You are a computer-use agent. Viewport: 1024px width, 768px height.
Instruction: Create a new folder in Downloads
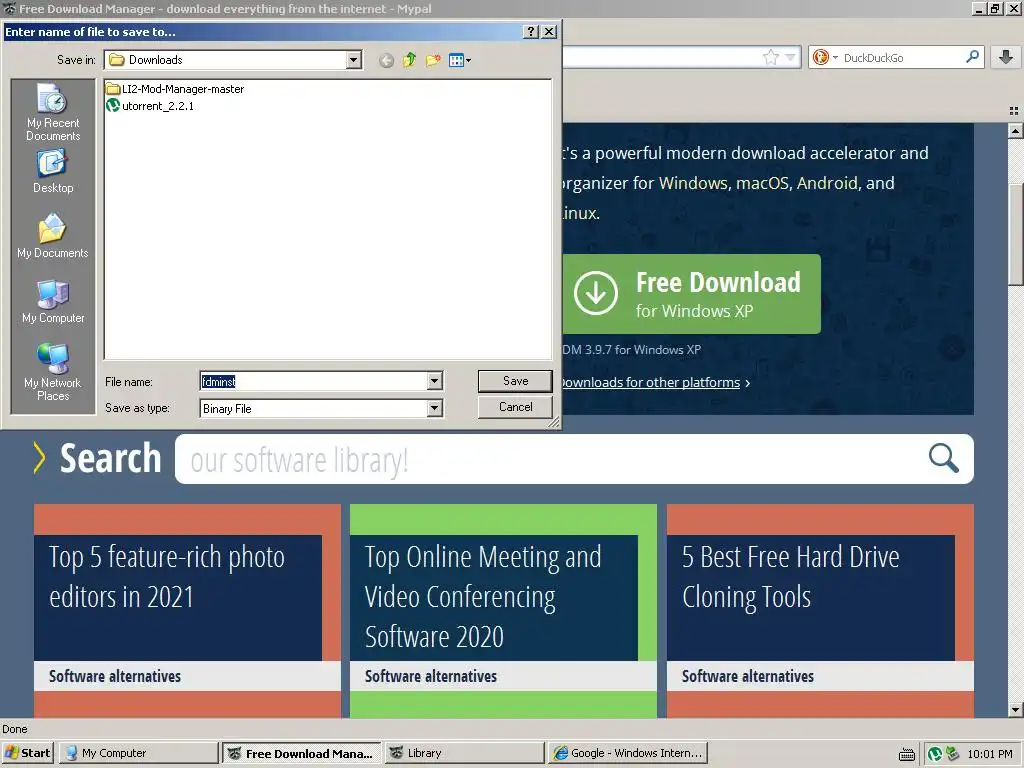pyautogui.click(x=432, y=61)
